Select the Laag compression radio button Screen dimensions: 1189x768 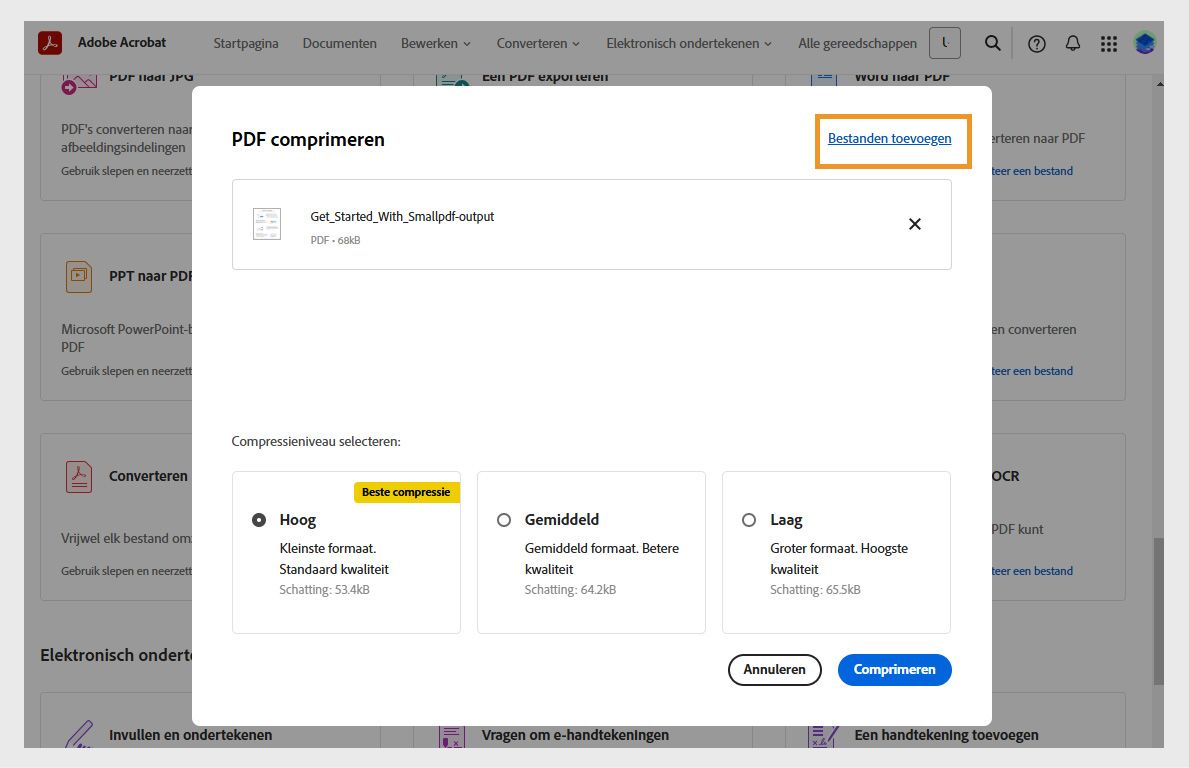pyautogui.click(x=749, y=520)
